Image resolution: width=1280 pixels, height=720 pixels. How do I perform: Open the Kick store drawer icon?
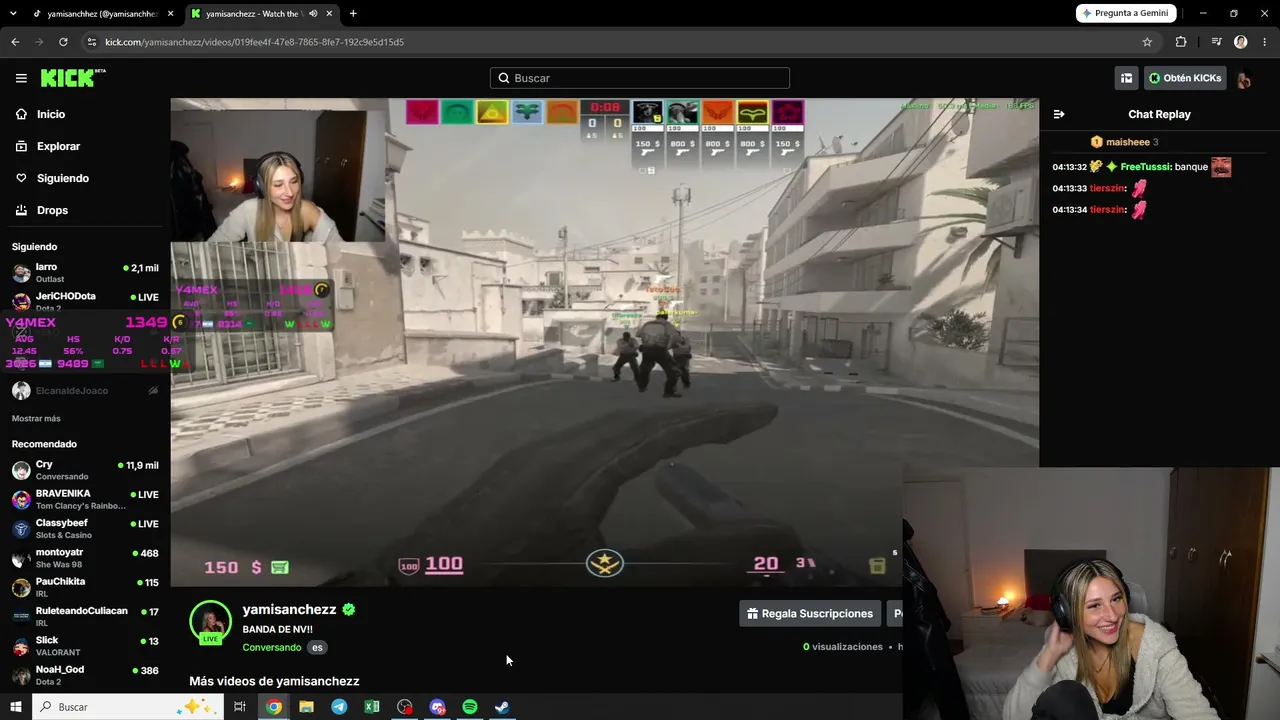1126,78
